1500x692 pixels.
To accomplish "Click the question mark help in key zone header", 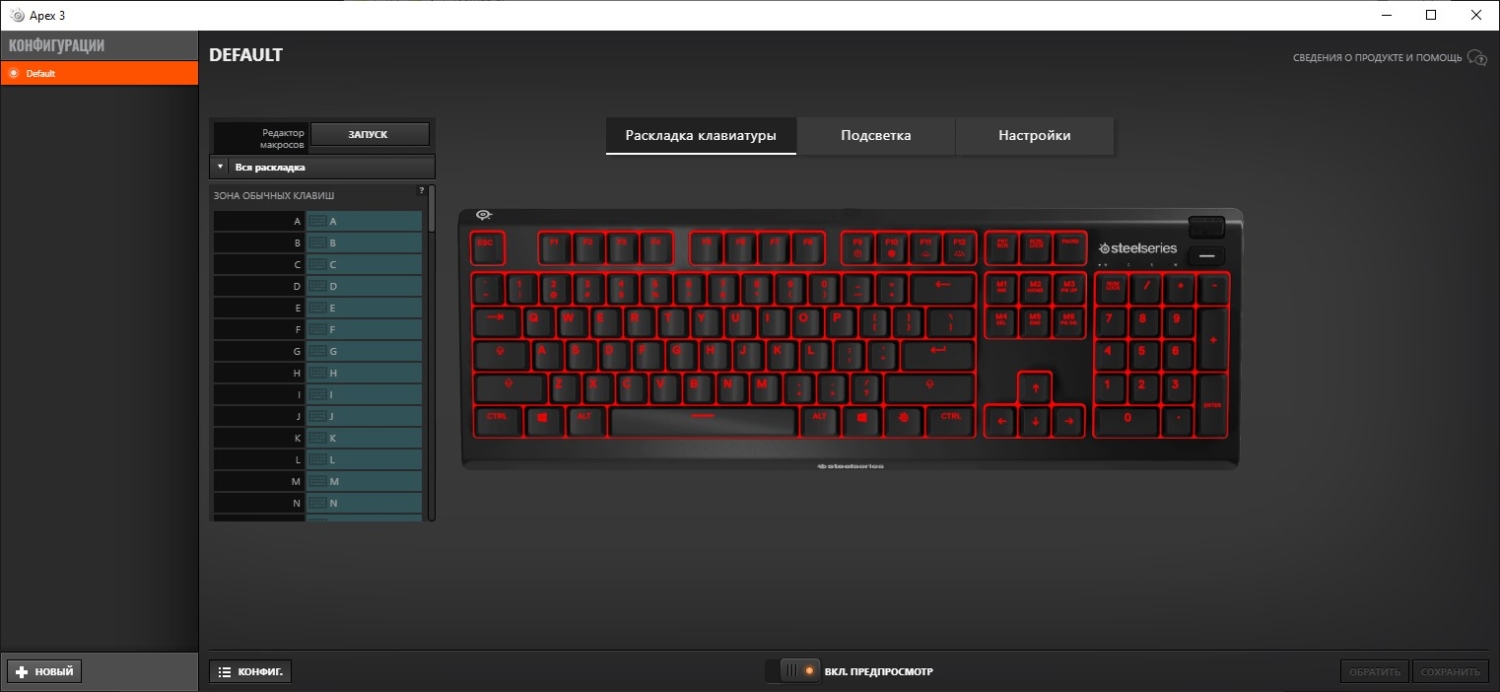I will [421, 190].
